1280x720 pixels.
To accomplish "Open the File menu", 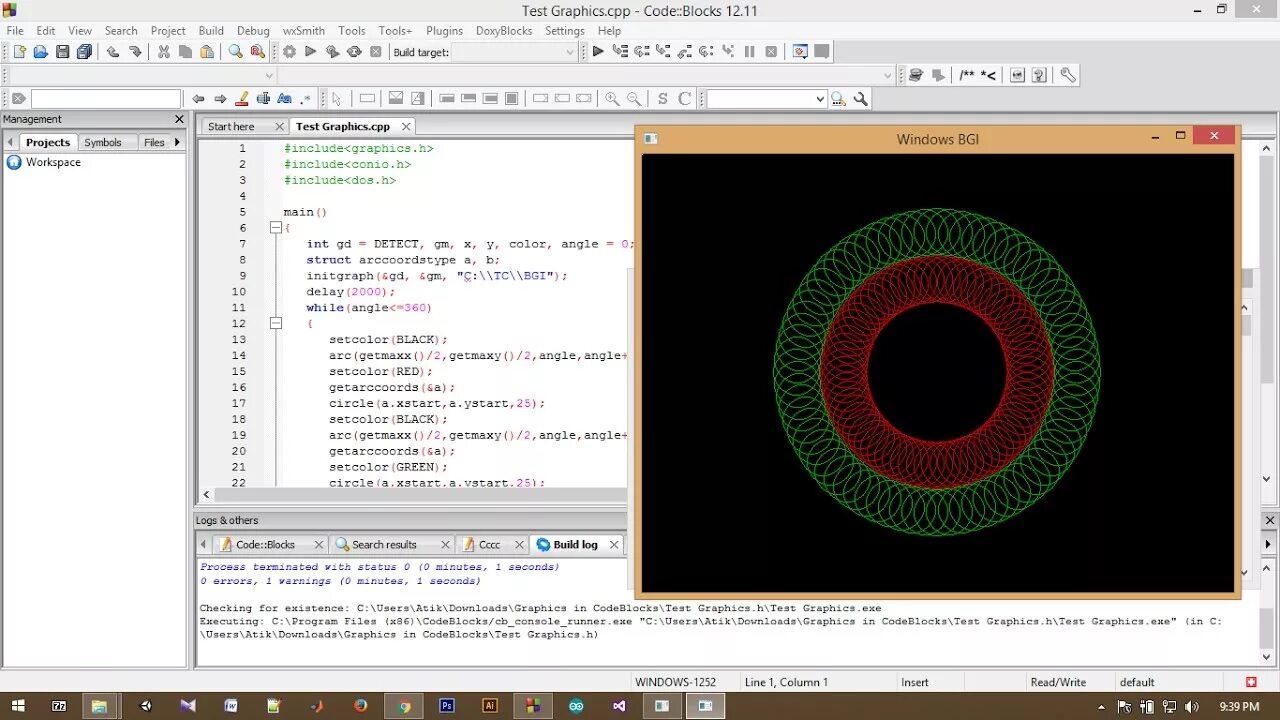I will (15, 31).
